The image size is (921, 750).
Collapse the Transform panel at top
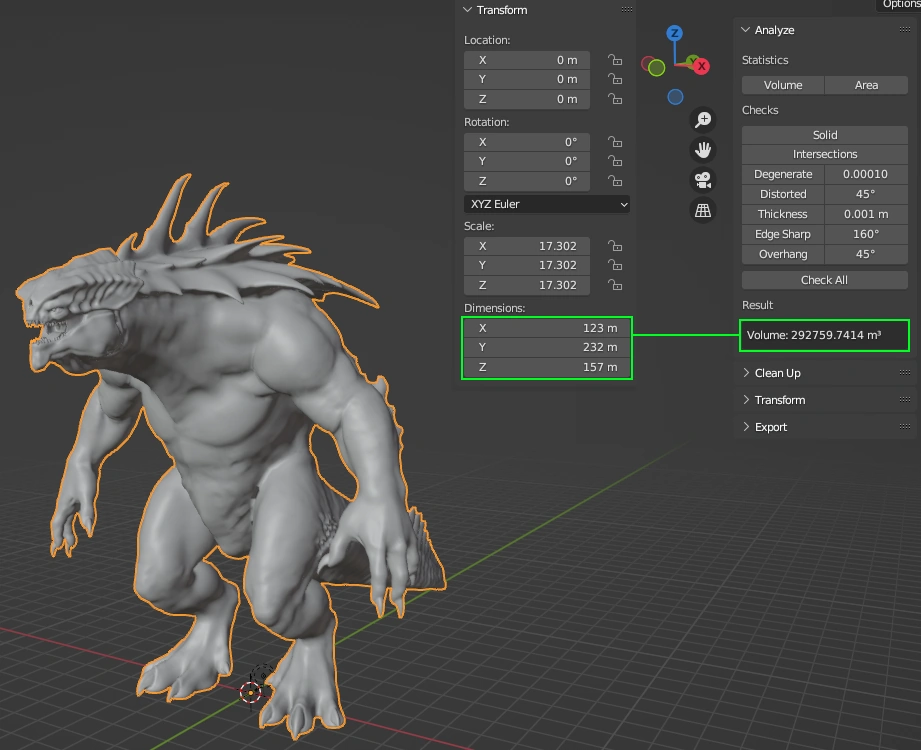[468, 9]
